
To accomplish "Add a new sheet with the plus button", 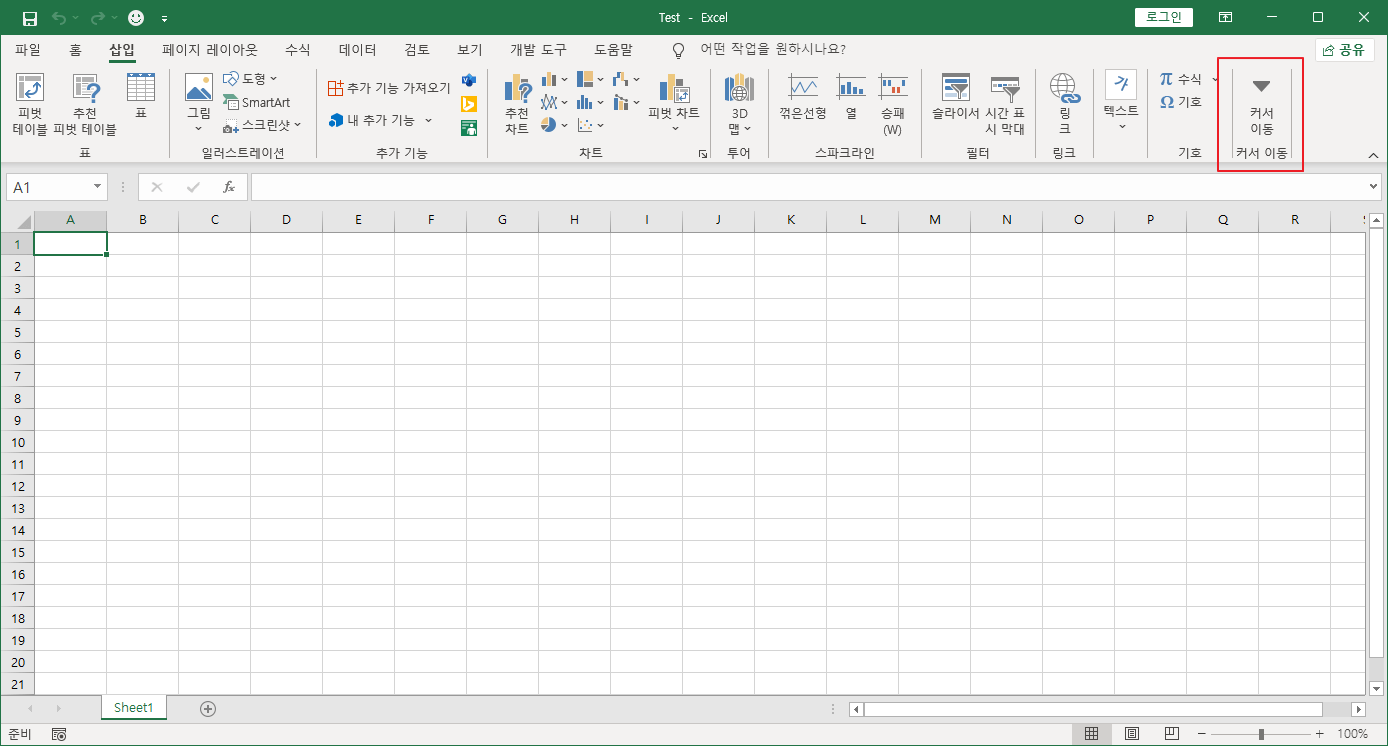I will [208, 708].
